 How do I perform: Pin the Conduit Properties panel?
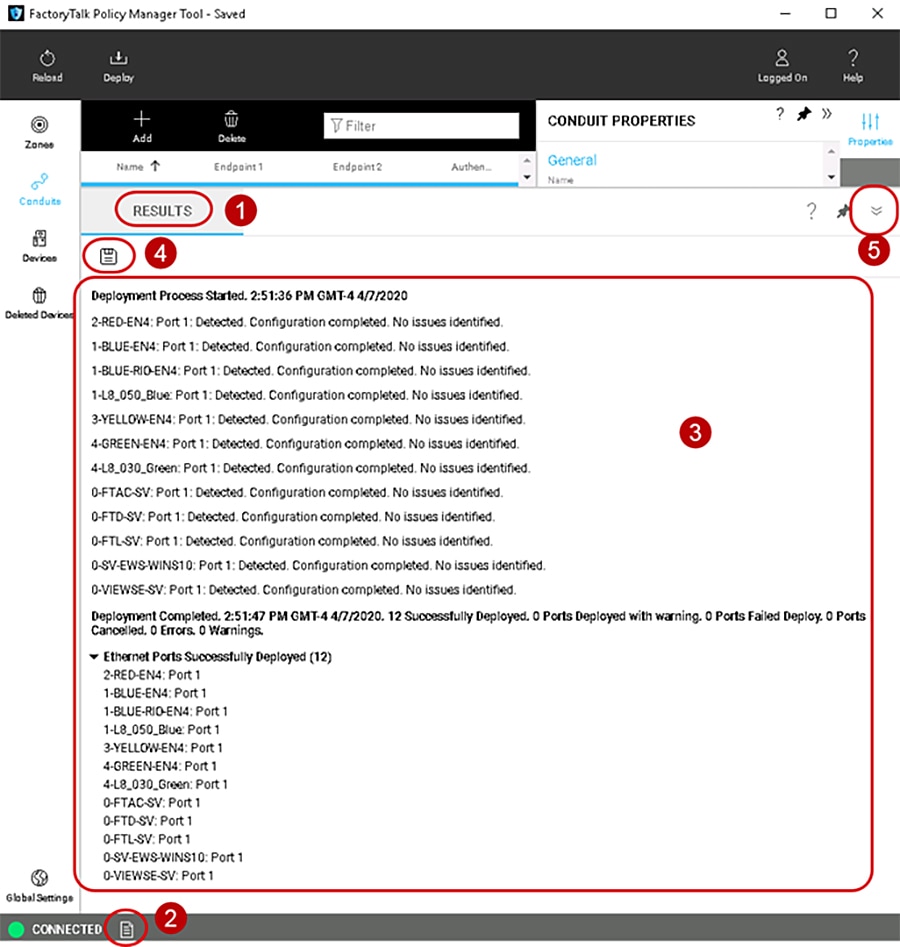coord(803,114)
